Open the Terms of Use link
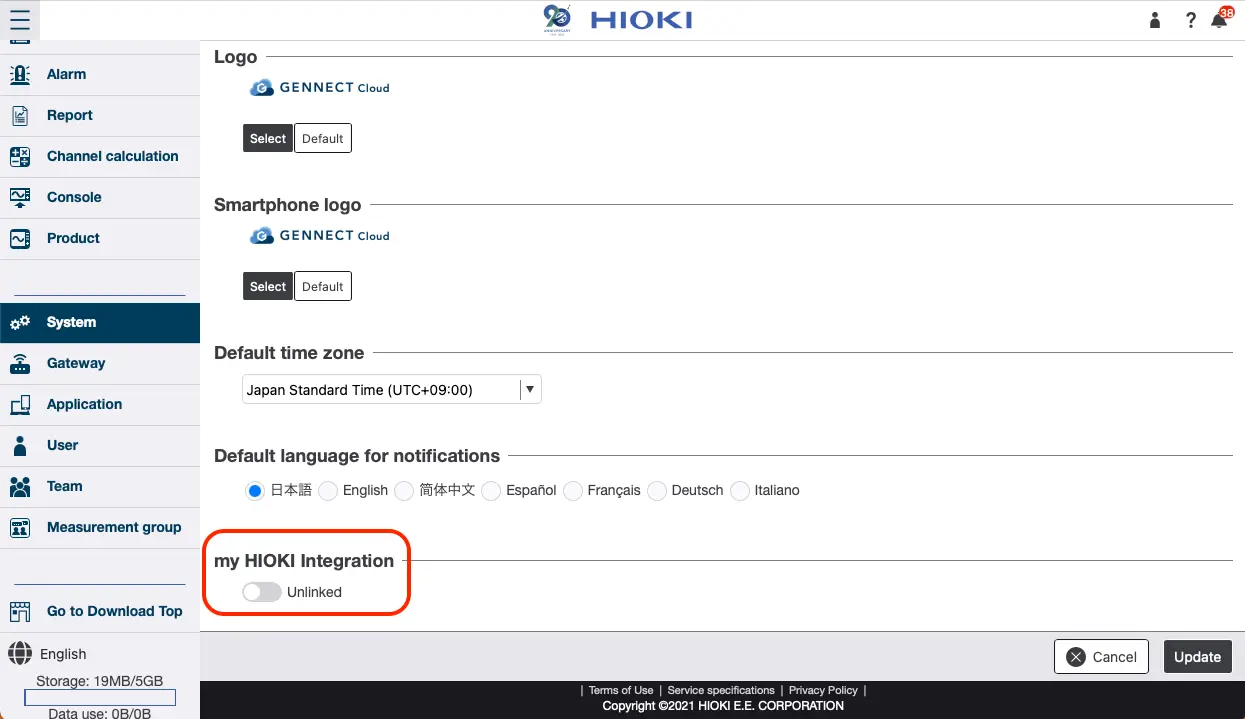 coord(621,690)
